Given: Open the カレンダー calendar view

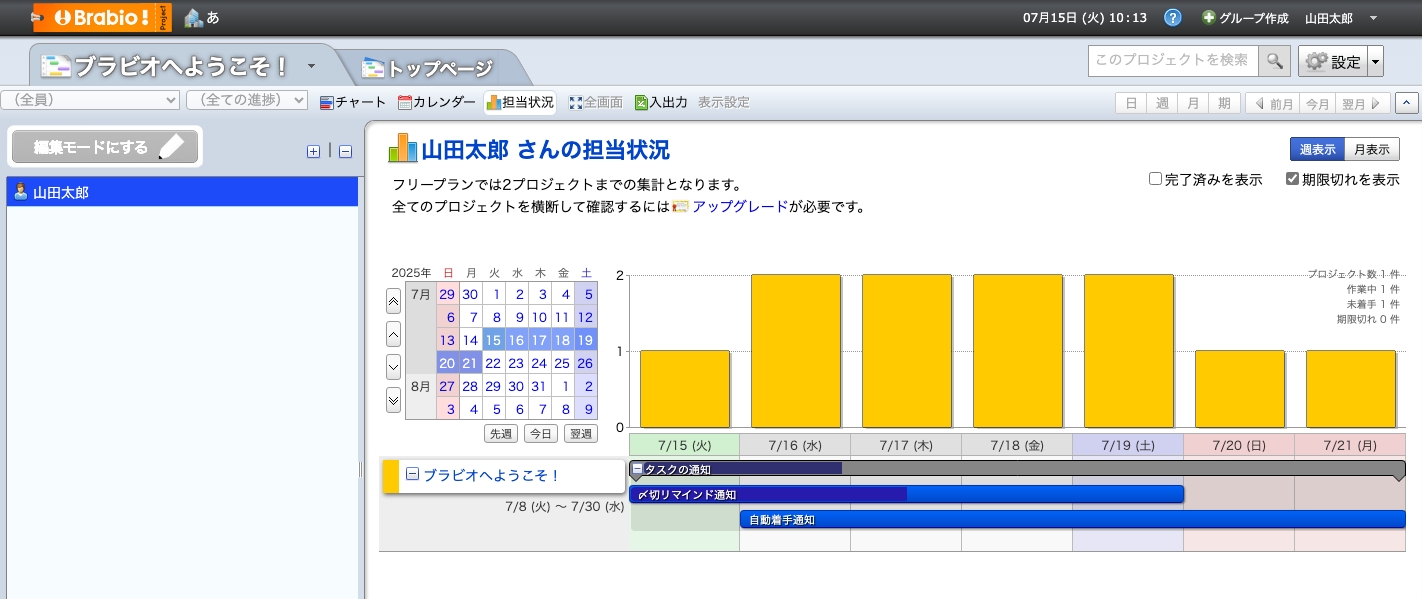Looking at the screenshot, I should (436, 102).
